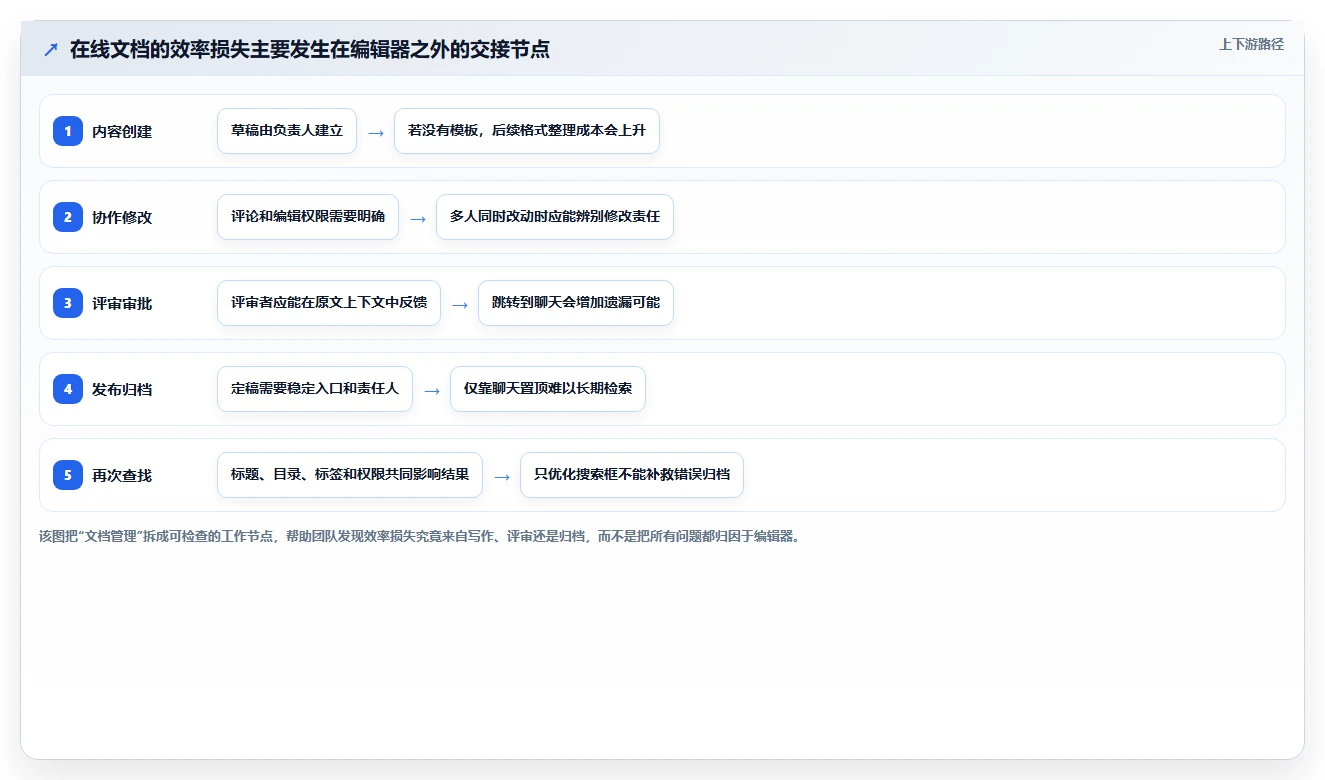1325x780 pixels.
Task: Click the 内容创建 row label
Action: pos(122,131)
